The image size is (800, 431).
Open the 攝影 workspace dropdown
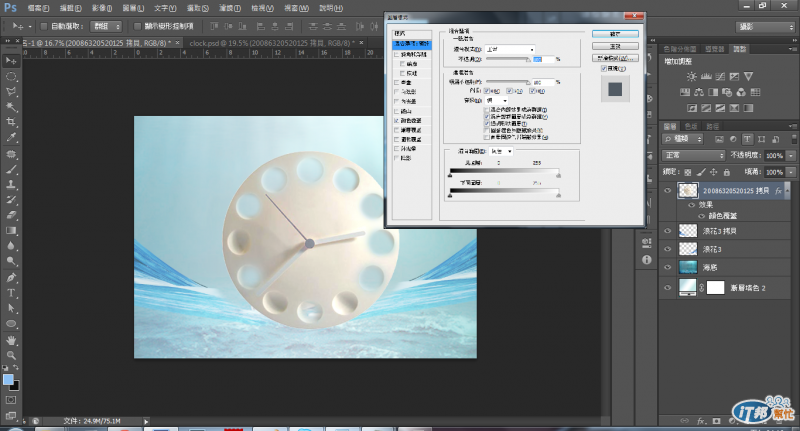[765, 27]
